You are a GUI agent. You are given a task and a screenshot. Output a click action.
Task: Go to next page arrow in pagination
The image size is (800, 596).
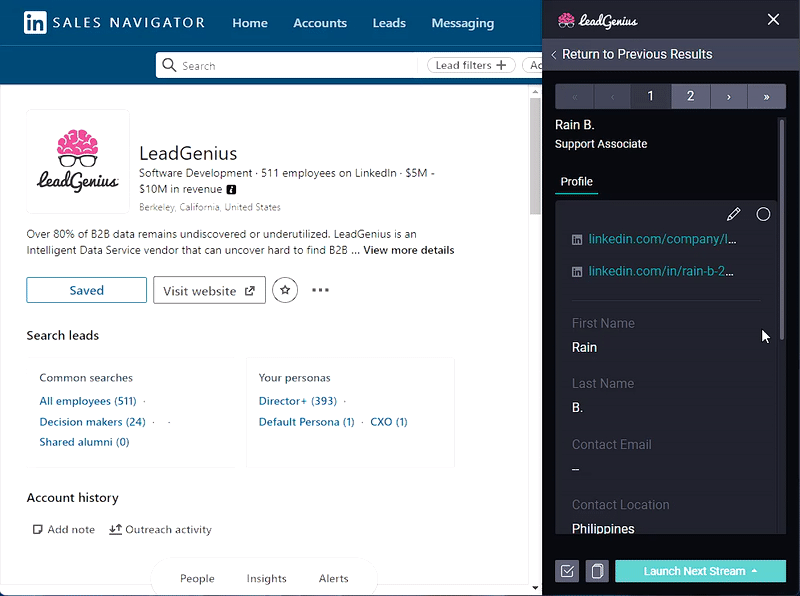tap(729, 96)
